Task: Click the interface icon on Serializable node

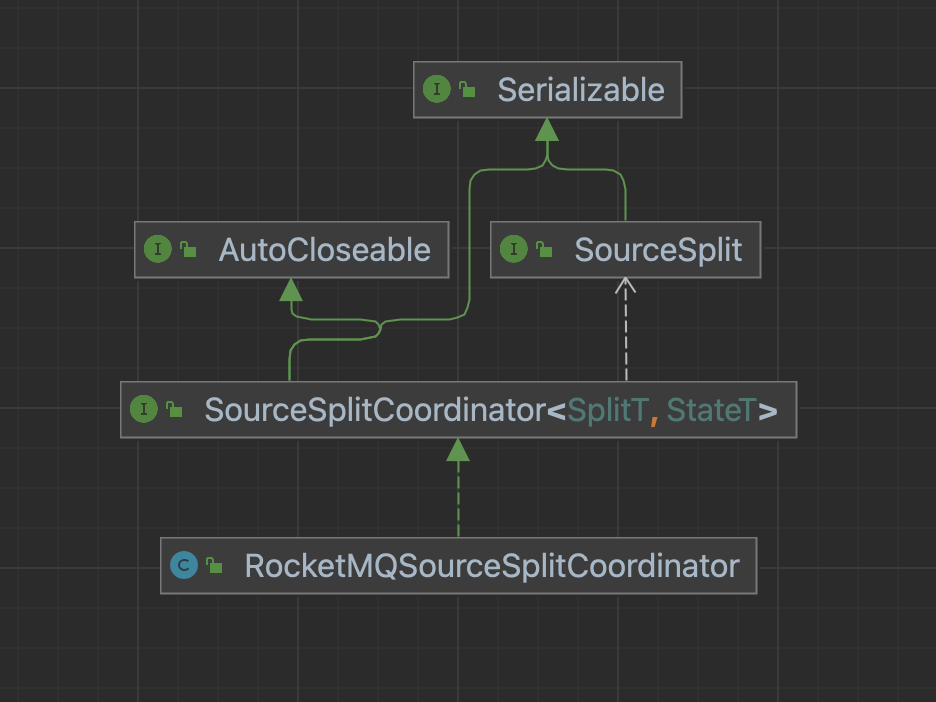Action: (x=437, y=90)
